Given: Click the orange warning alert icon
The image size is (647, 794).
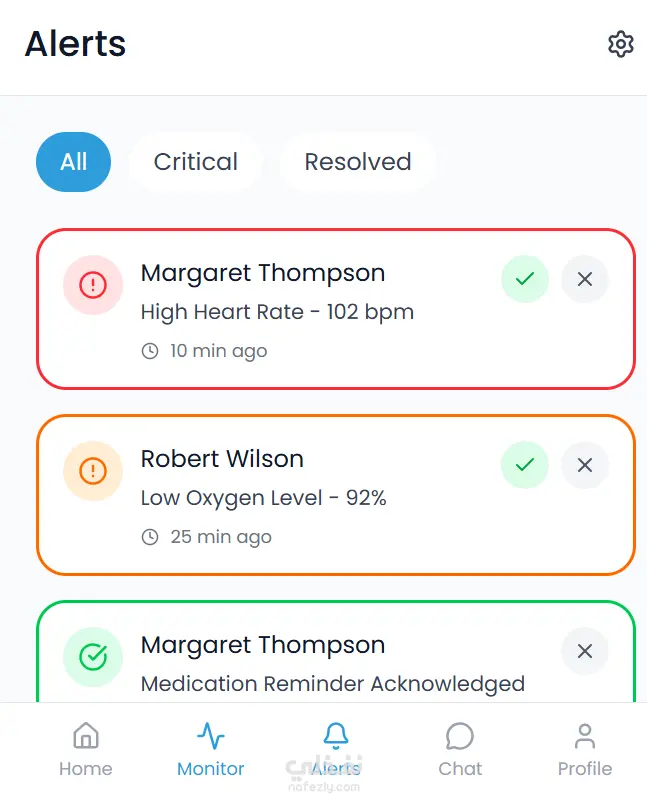Looking at the screenshot, I should tap(93, 470).
